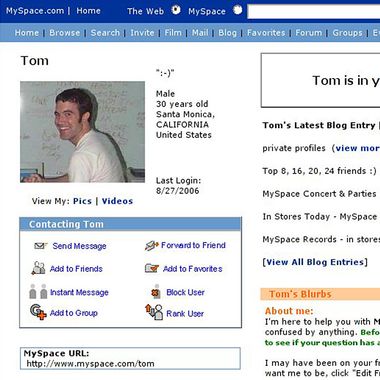This screenshot has height=380, width=380.
Task: Click the Forward to Friend icon
Action: (152, 246)
